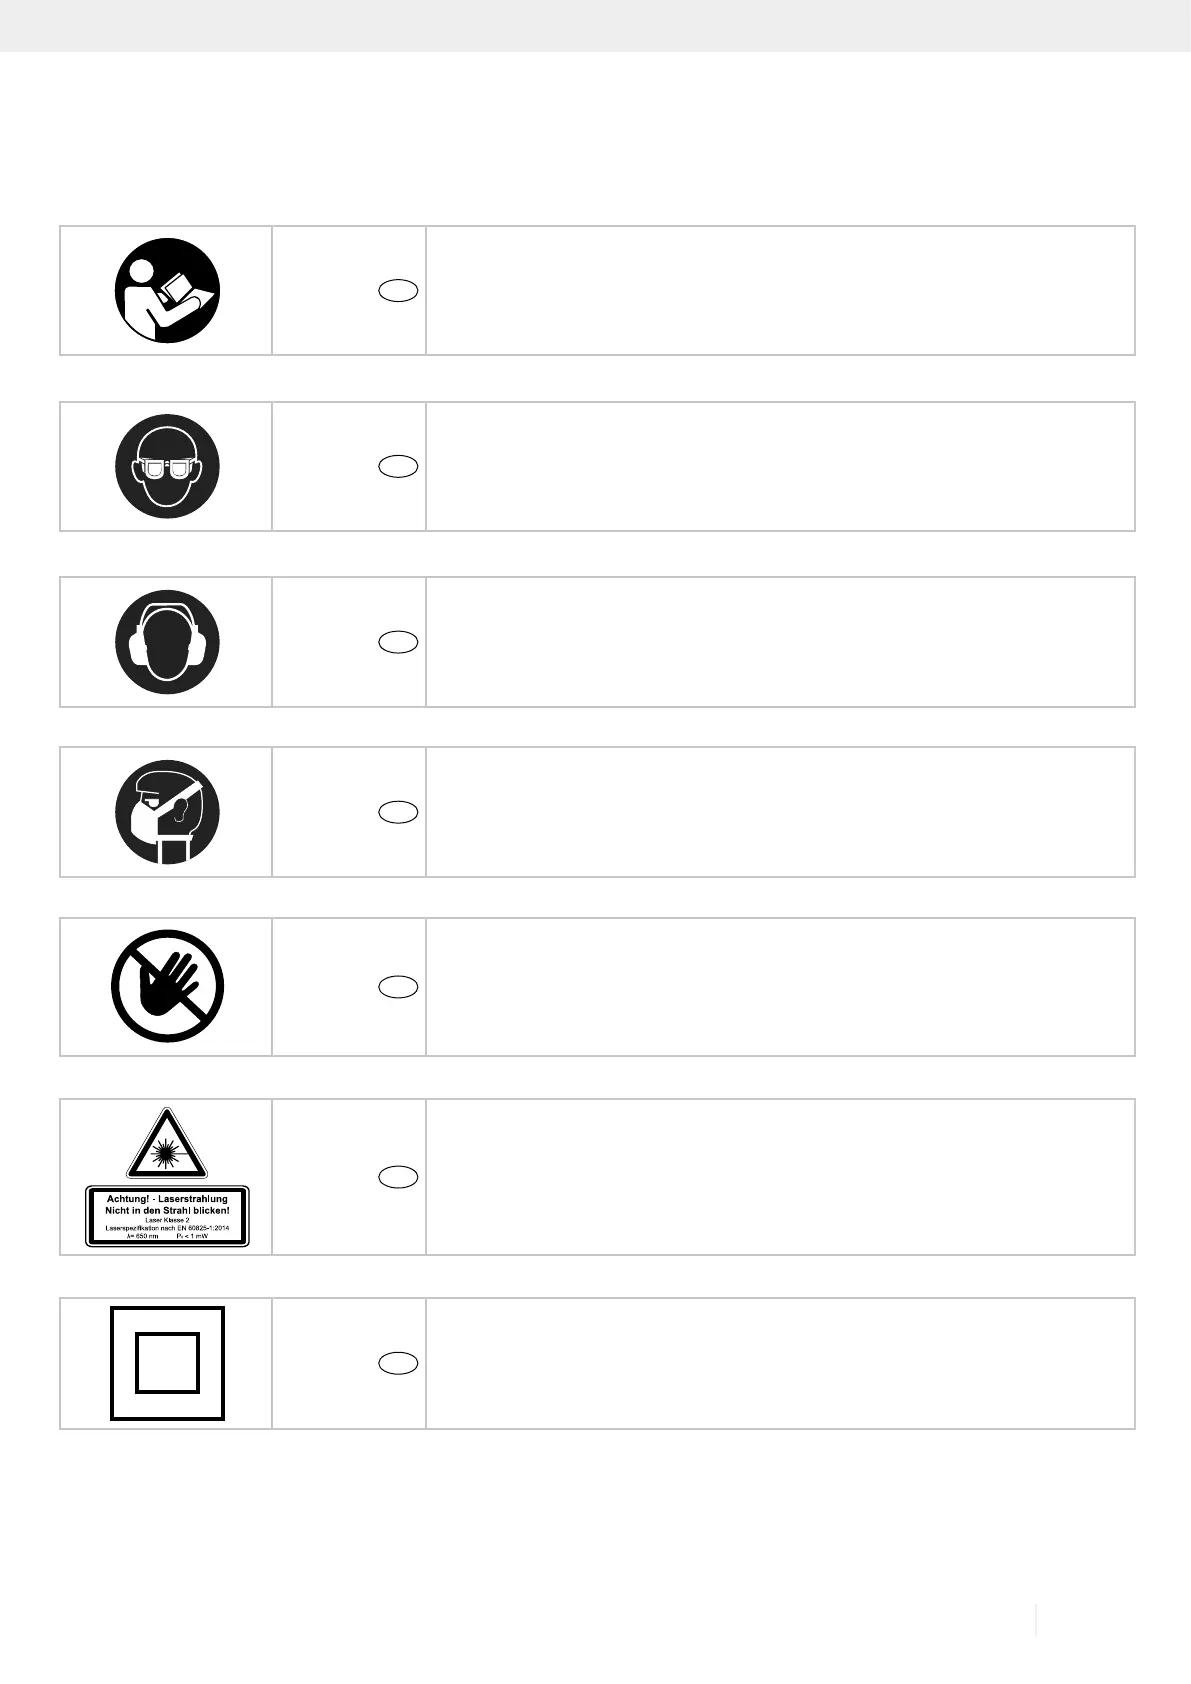Click the double-square protection class II symbol
The height and width of the screenshot is (1684, 1191).
coord(167,1363)
